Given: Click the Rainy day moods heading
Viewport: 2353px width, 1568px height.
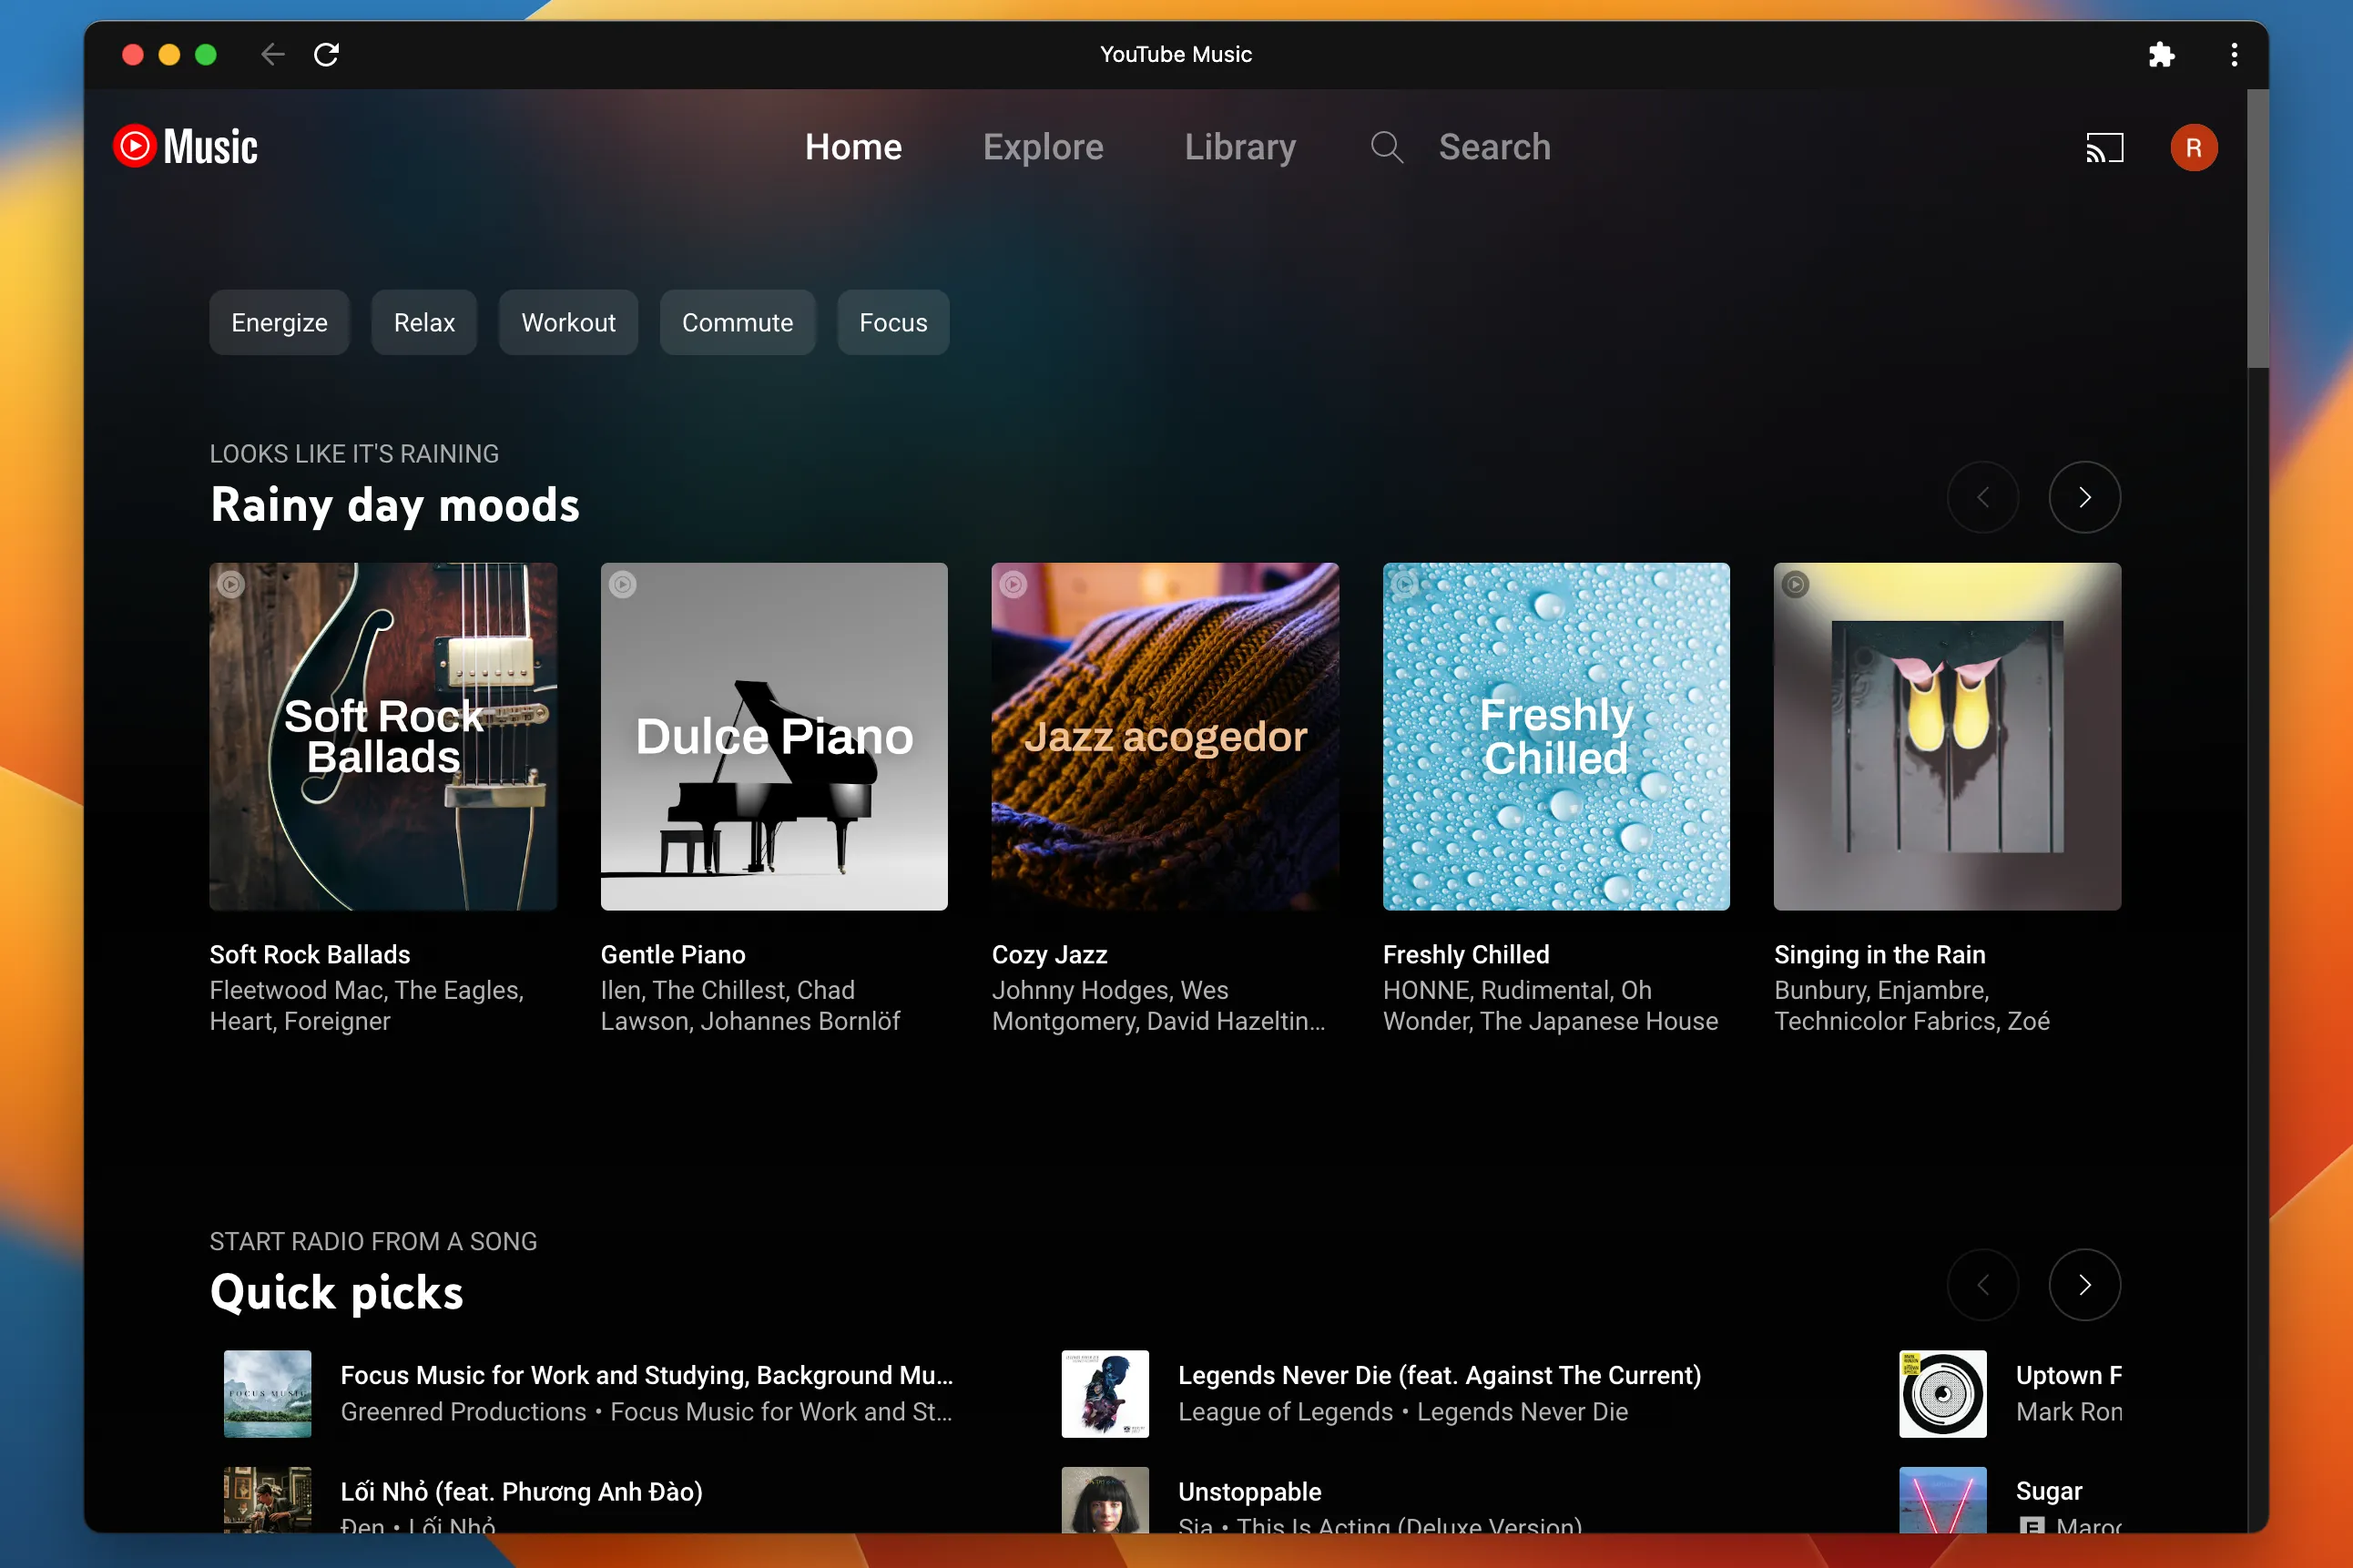Looking at the screenshot, I should (x=395, y=505).
